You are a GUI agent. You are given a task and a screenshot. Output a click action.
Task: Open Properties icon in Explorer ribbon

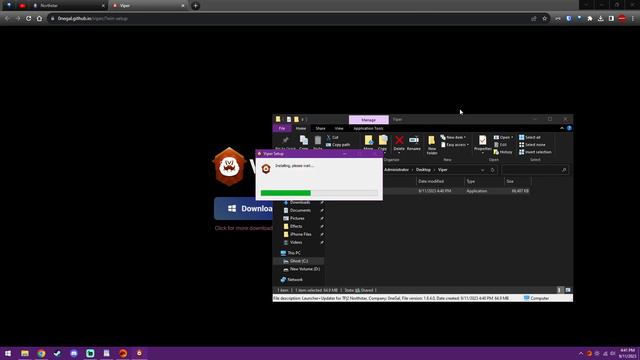482,140
